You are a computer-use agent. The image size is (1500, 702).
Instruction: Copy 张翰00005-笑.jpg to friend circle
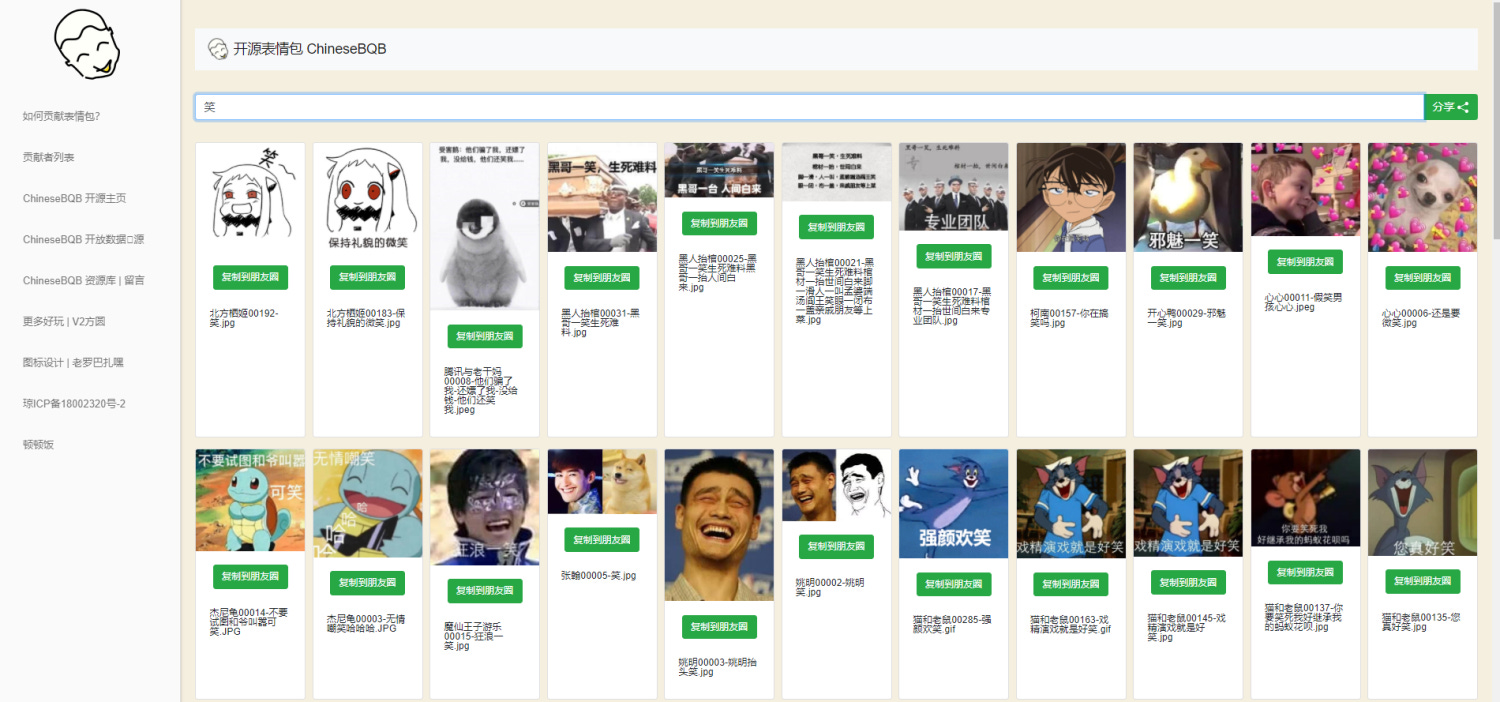coord(602,540)
